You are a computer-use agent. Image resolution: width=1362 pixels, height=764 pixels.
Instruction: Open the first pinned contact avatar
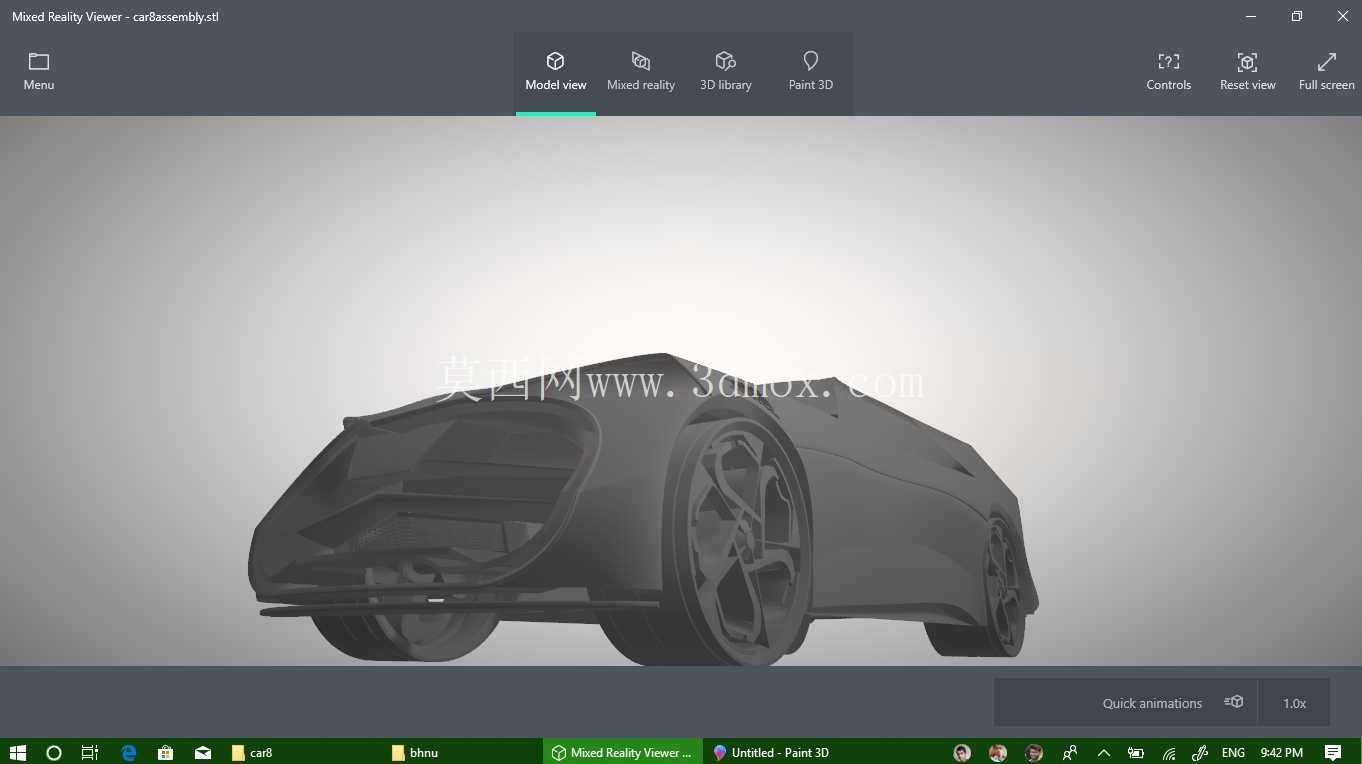(962, 752)
